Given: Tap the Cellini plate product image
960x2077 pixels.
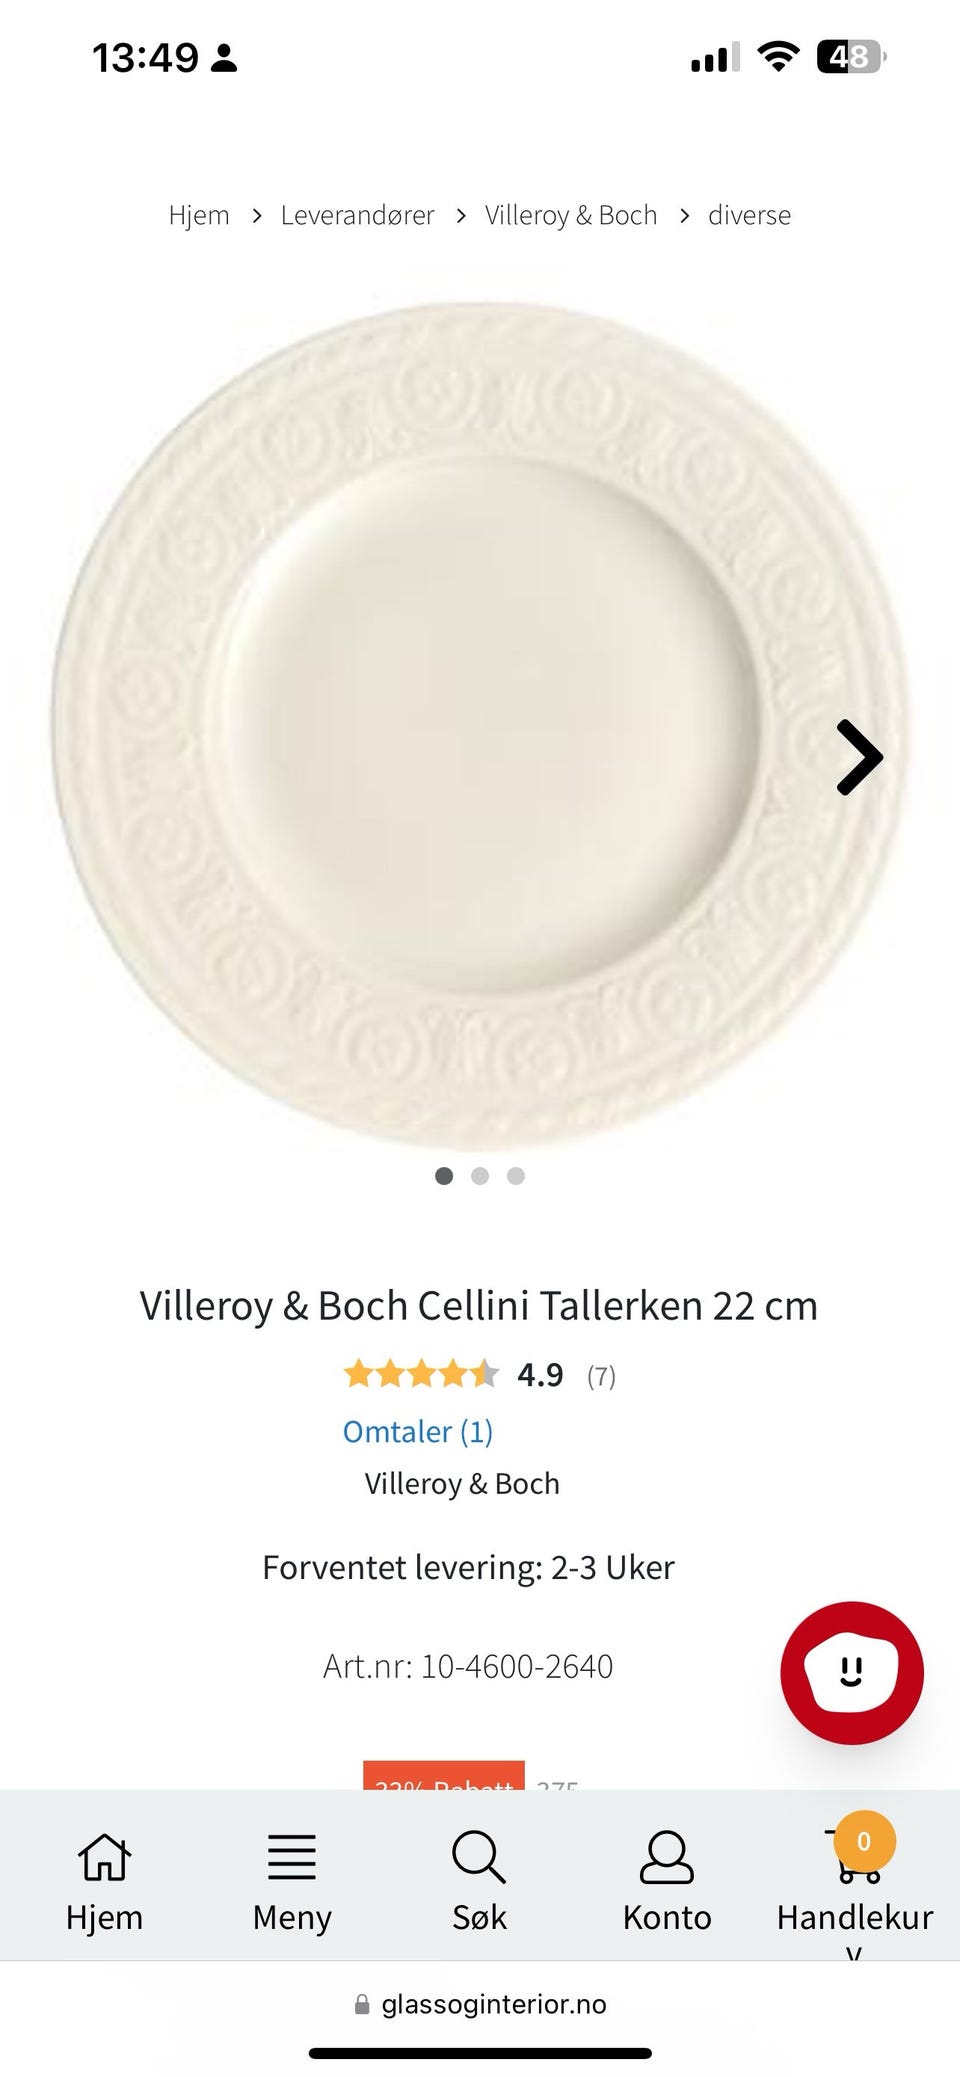Looking at the screenshot, I should [480, 727].
